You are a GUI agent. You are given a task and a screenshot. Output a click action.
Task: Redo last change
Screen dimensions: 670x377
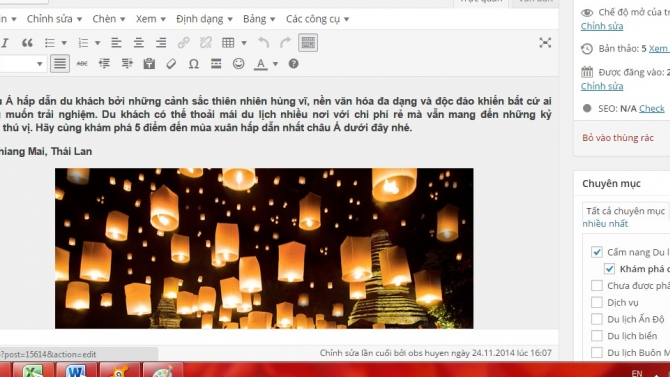pyautogui.click(x=285, y=43)
